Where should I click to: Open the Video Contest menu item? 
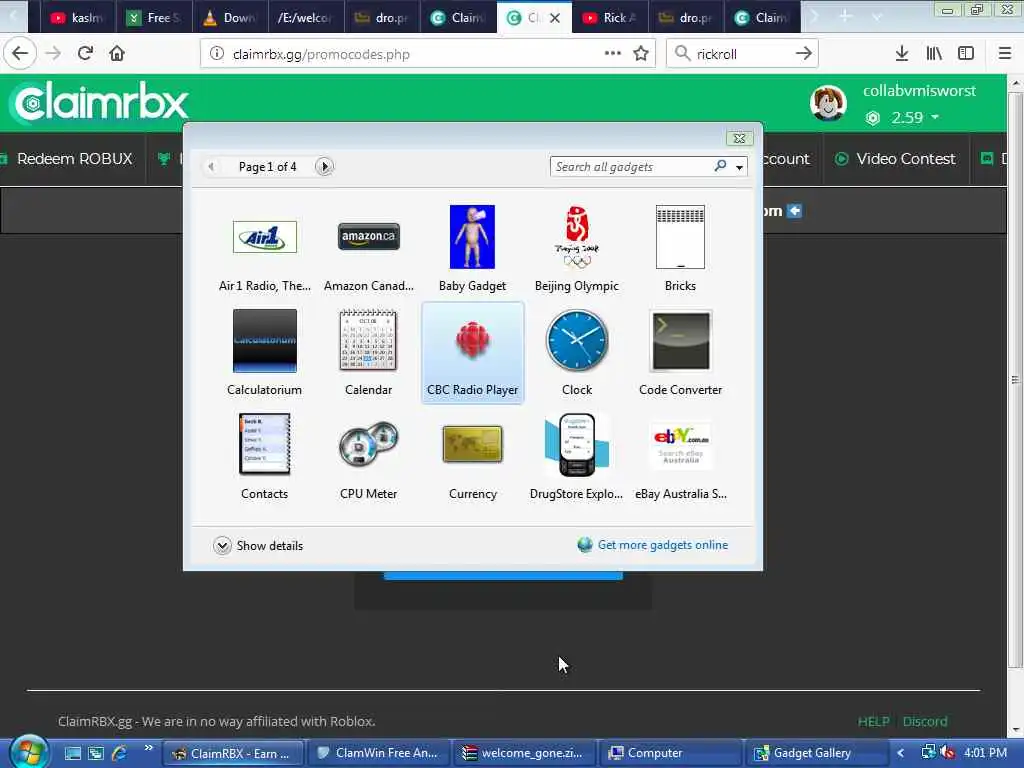click(895, 159)
